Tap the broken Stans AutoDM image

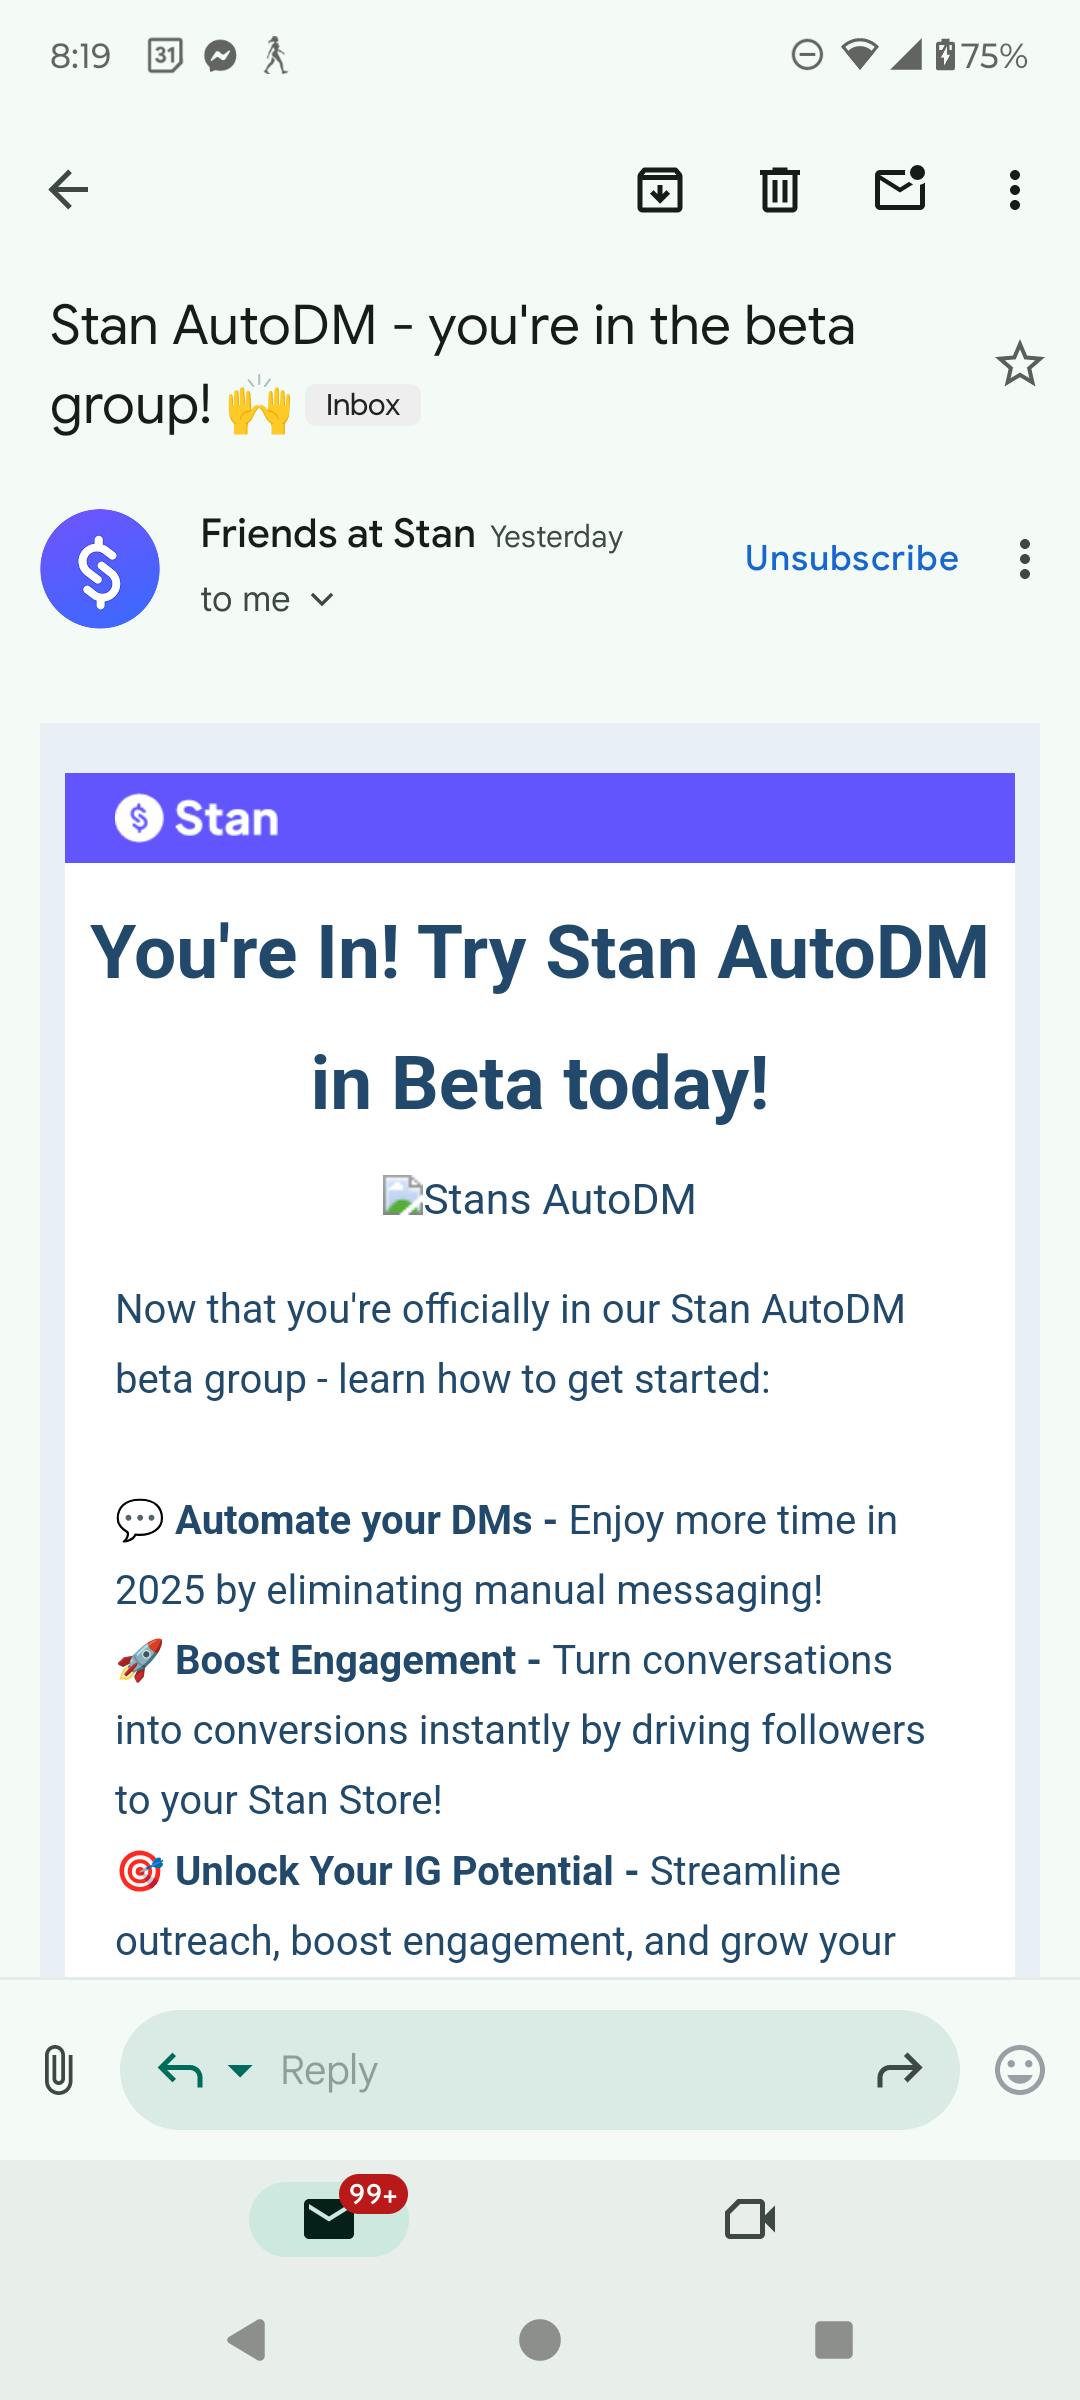539,1198
